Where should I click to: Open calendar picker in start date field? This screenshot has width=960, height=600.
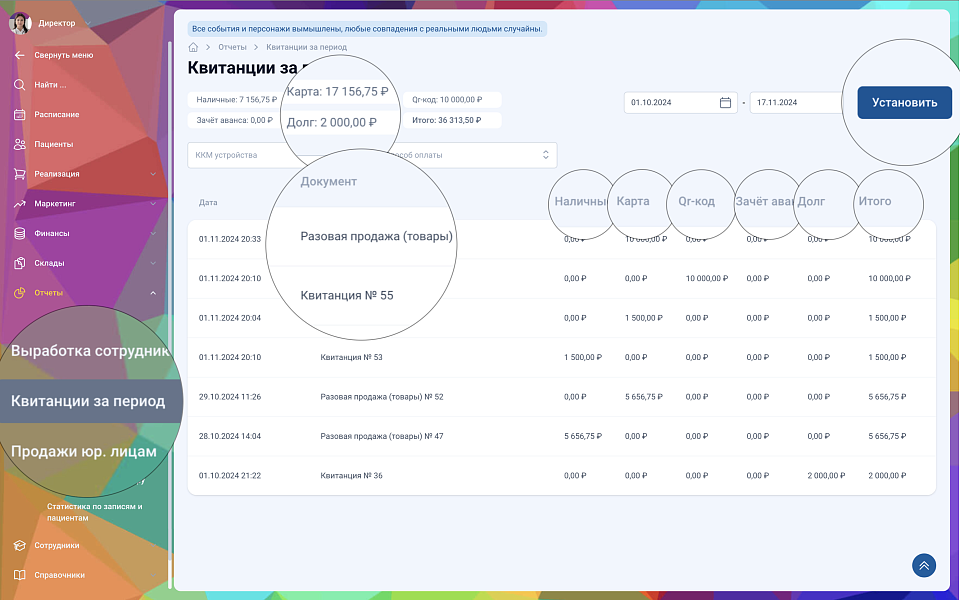click(726, 103)
